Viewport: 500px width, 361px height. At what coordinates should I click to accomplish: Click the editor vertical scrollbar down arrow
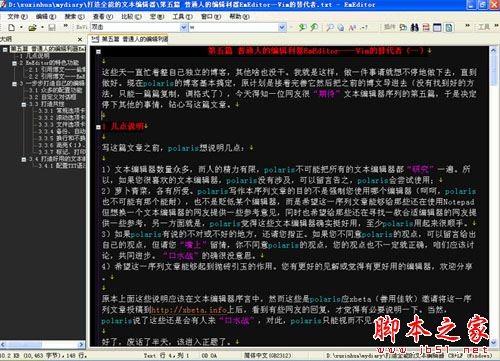pyautogui.click(x=493, y=342)
